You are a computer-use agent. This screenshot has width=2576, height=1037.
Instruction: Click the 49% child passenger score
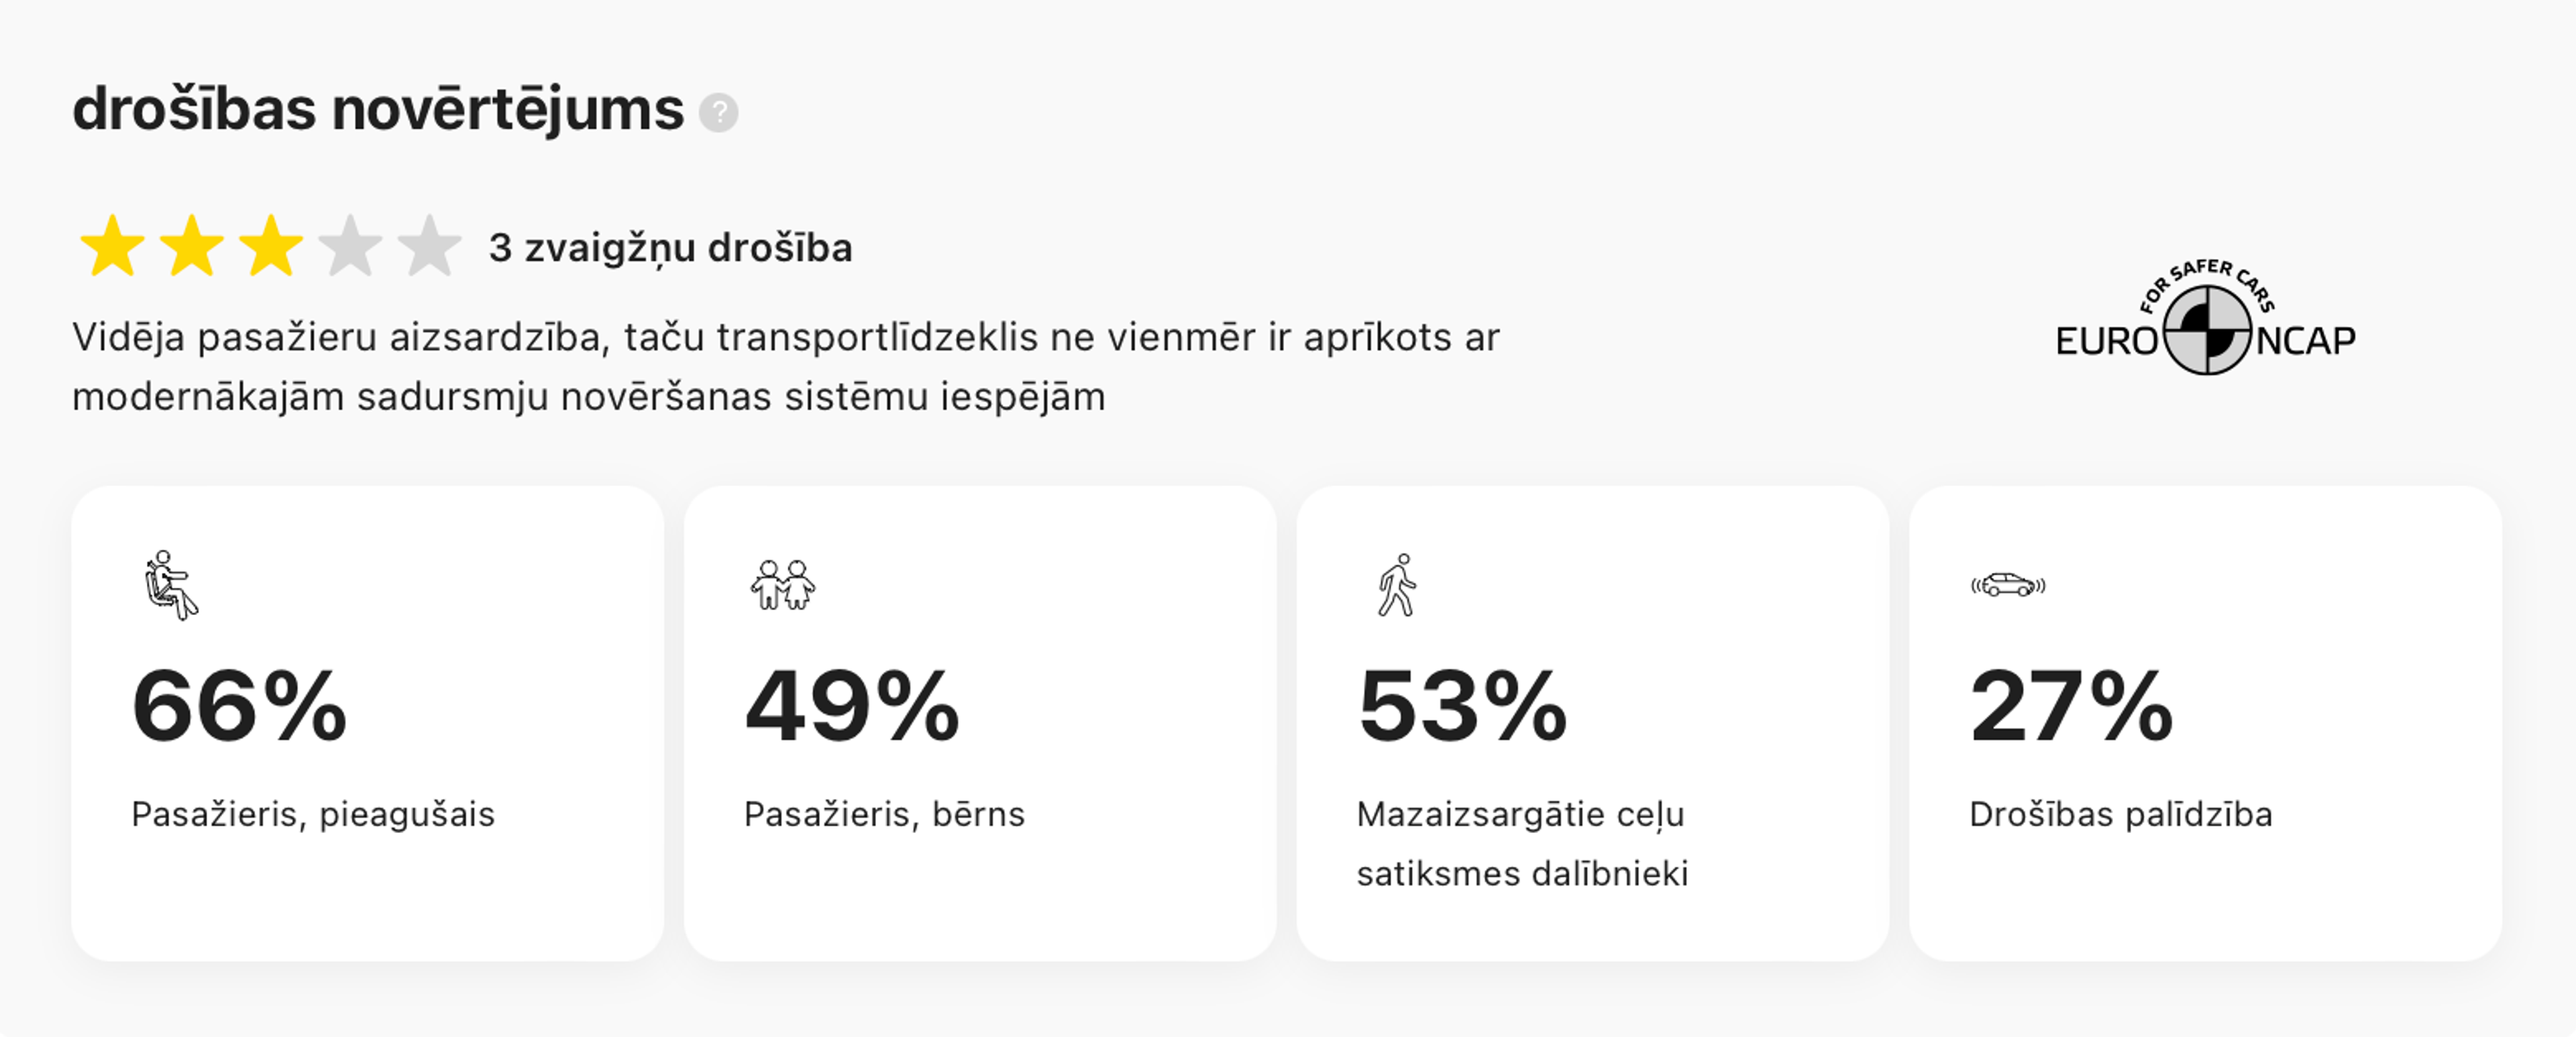(x=852, y=707)
